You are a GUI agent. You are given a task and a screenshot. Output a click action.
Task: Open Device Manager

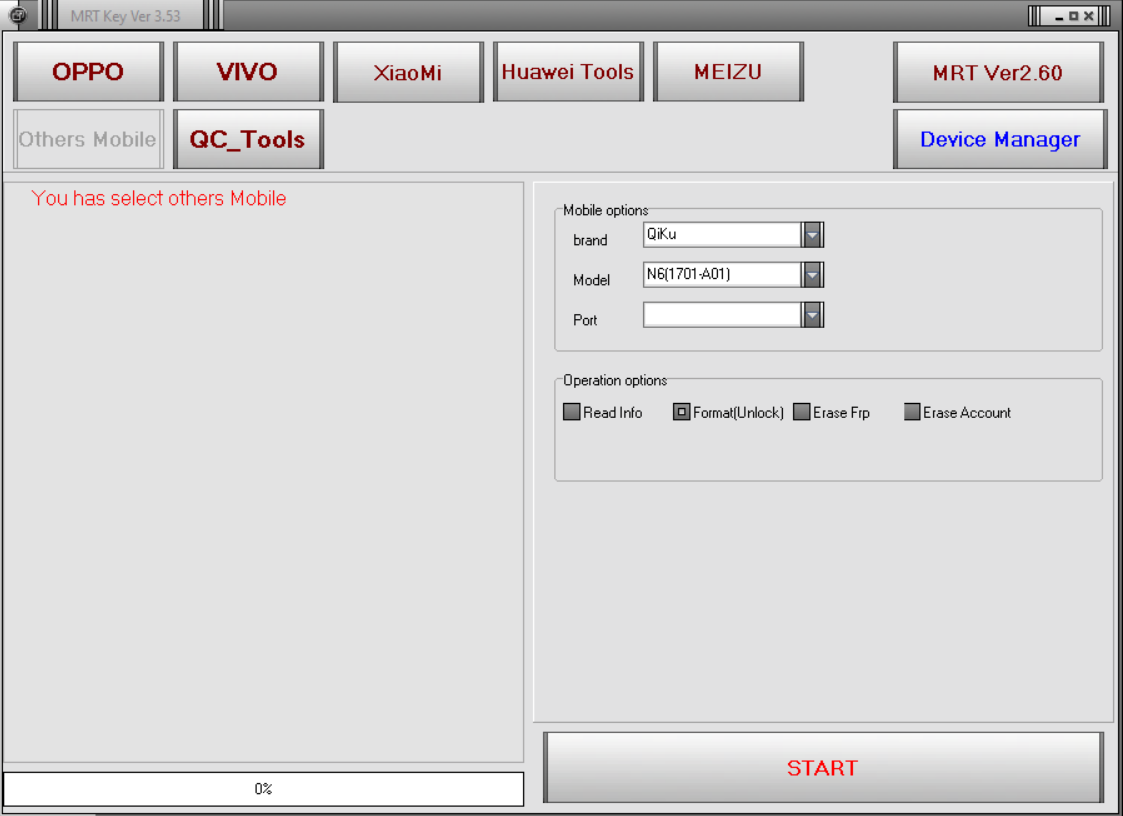point(1000,139)
